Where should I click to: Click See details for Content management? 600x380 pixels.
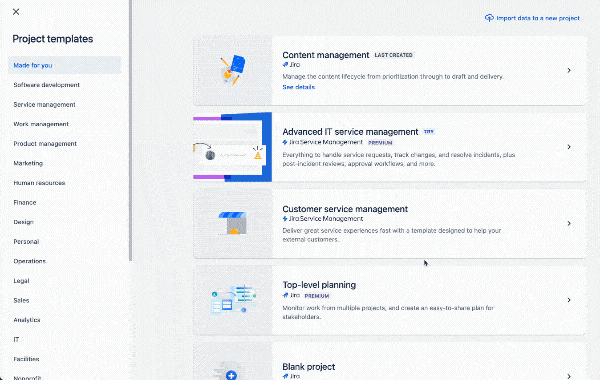[298, 87]
